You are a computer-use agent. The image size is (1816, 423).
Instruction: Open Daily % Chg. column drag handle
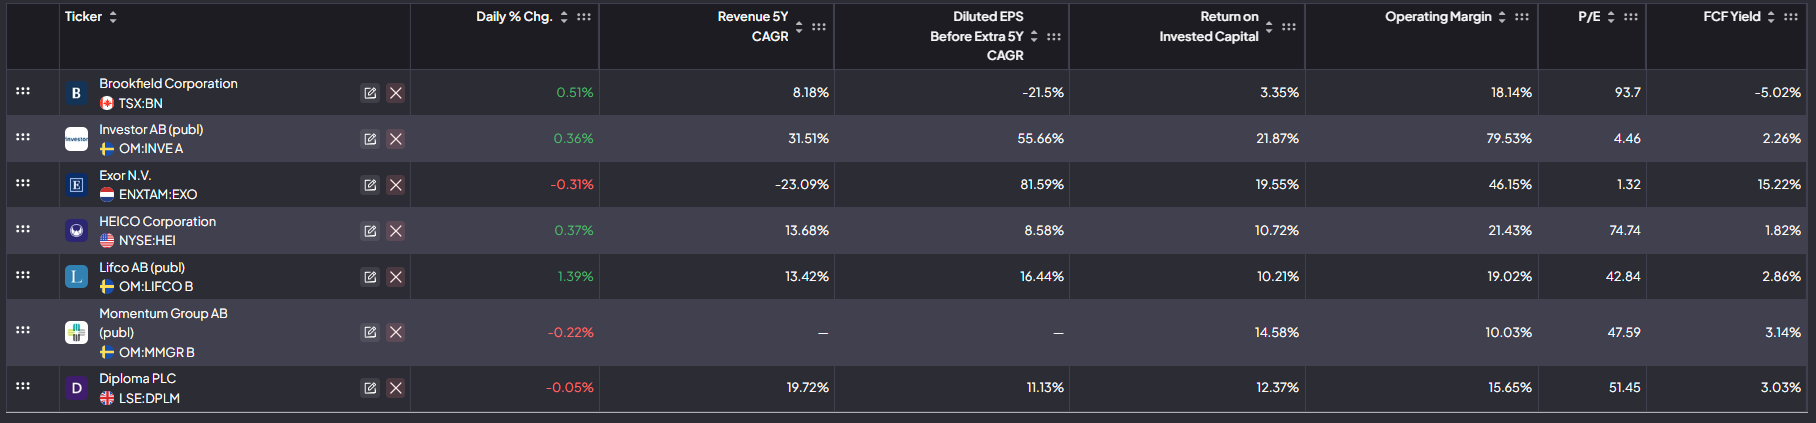[584, 17]
